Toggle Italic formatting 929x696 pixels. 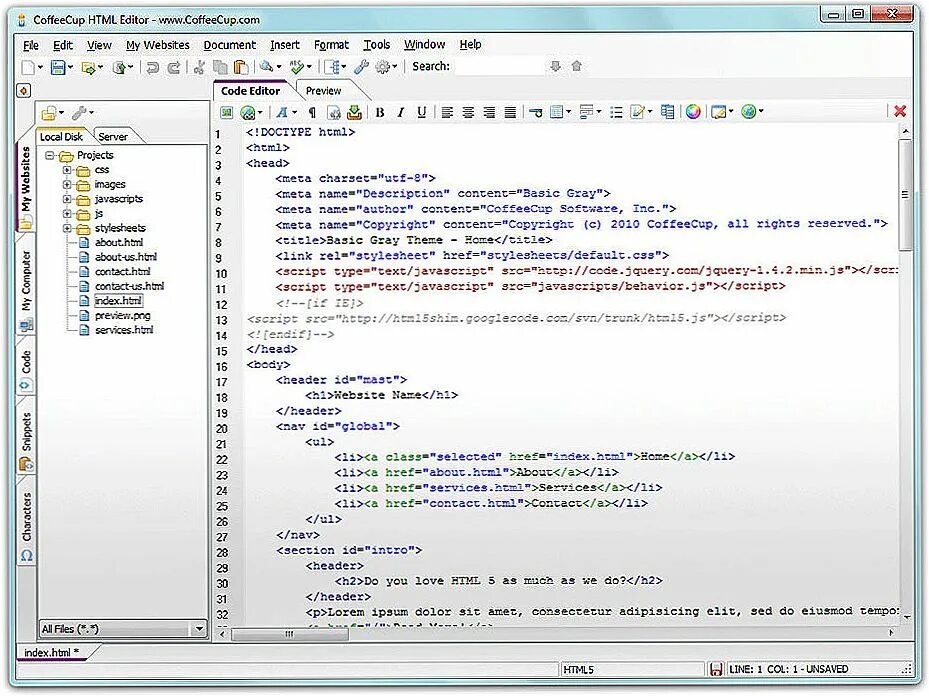coord(401,112)
